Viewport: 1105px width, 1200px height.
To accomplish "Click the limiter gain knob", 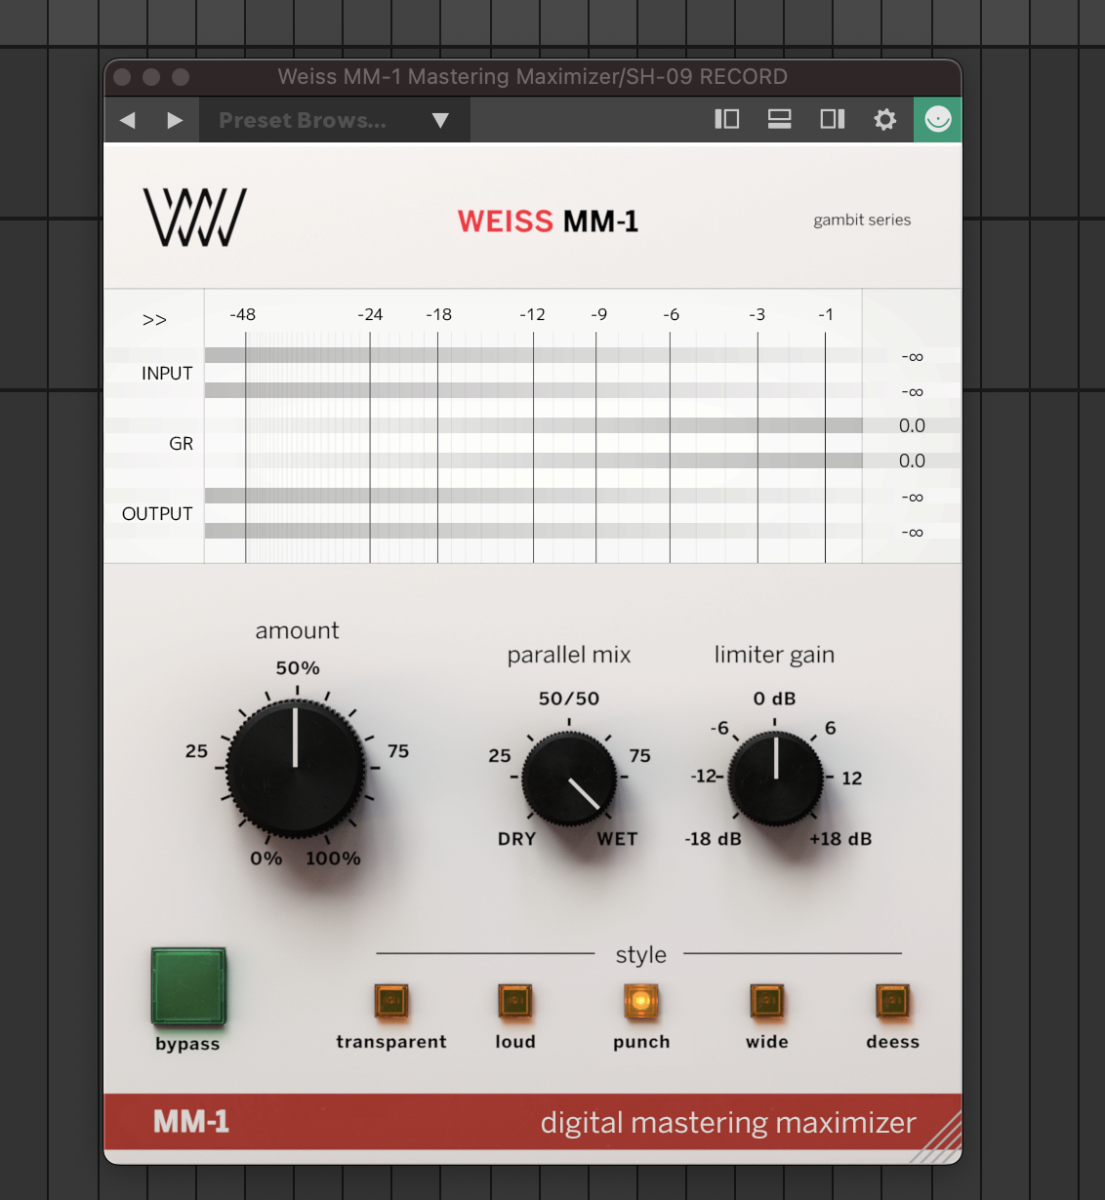I will (x=775, y=778).
